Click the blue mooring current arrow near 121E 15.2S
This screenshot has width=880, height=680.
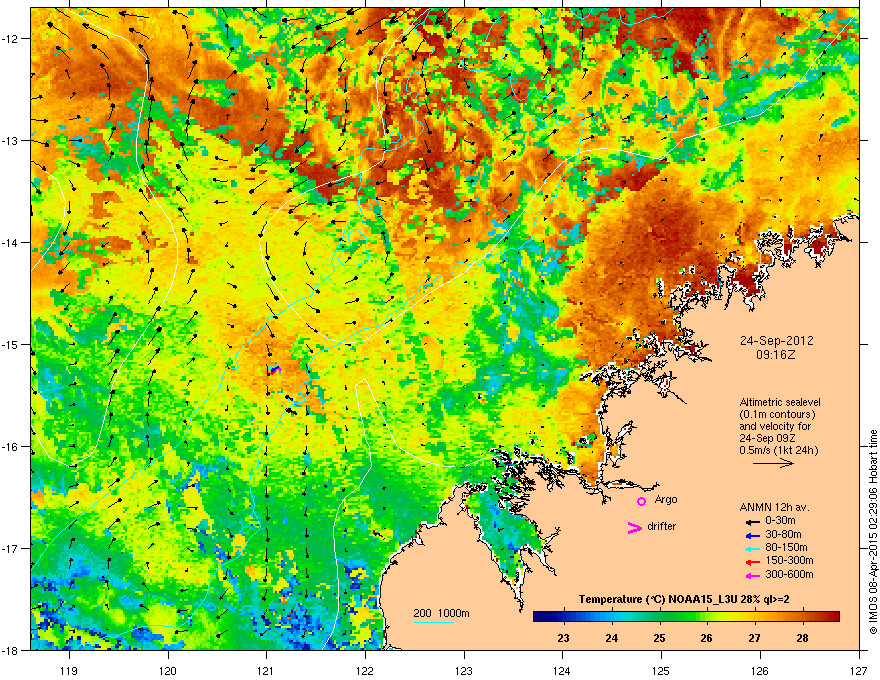click(274, 369)
